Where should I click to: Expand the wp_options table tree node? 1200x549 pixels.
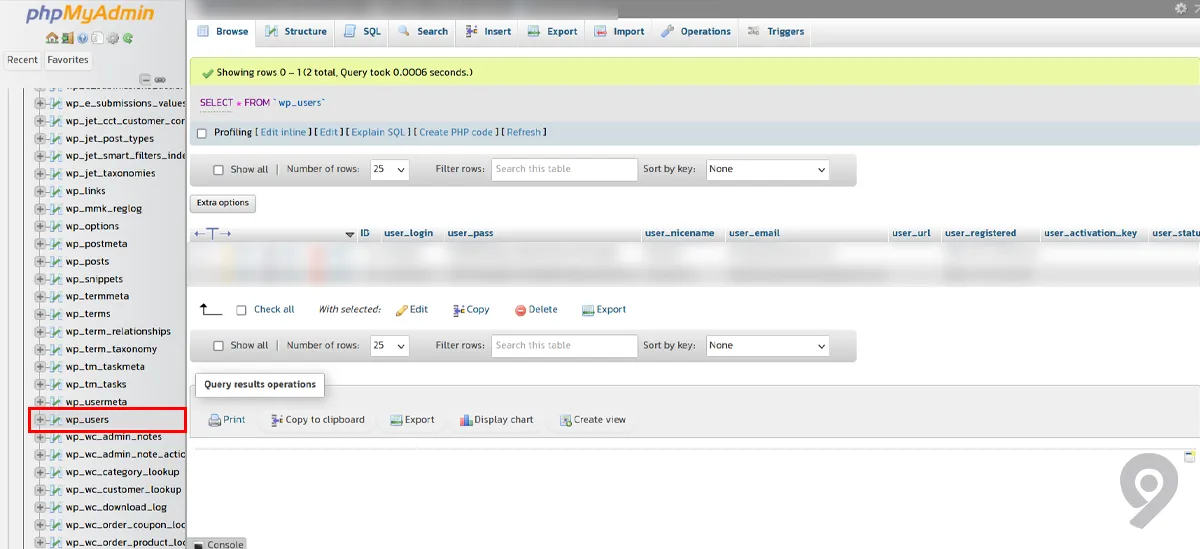tap(40, 226)
